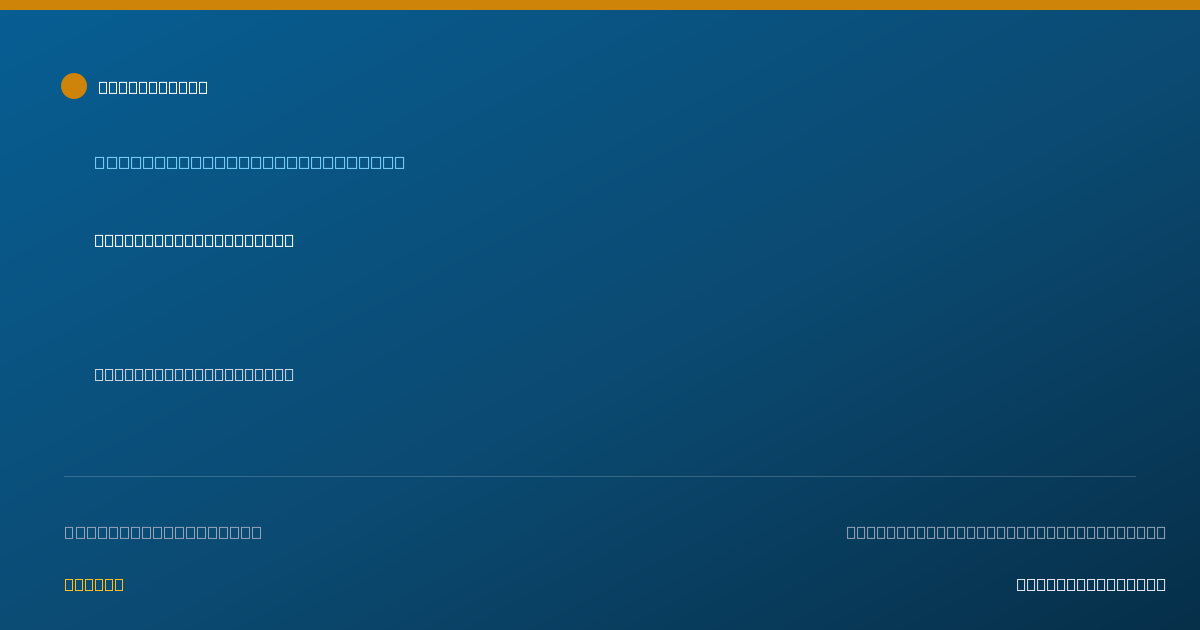This screenshot has height=630, width=1200.
Task: Click the gray footer text on the left
Action: [x=163, y=532]
